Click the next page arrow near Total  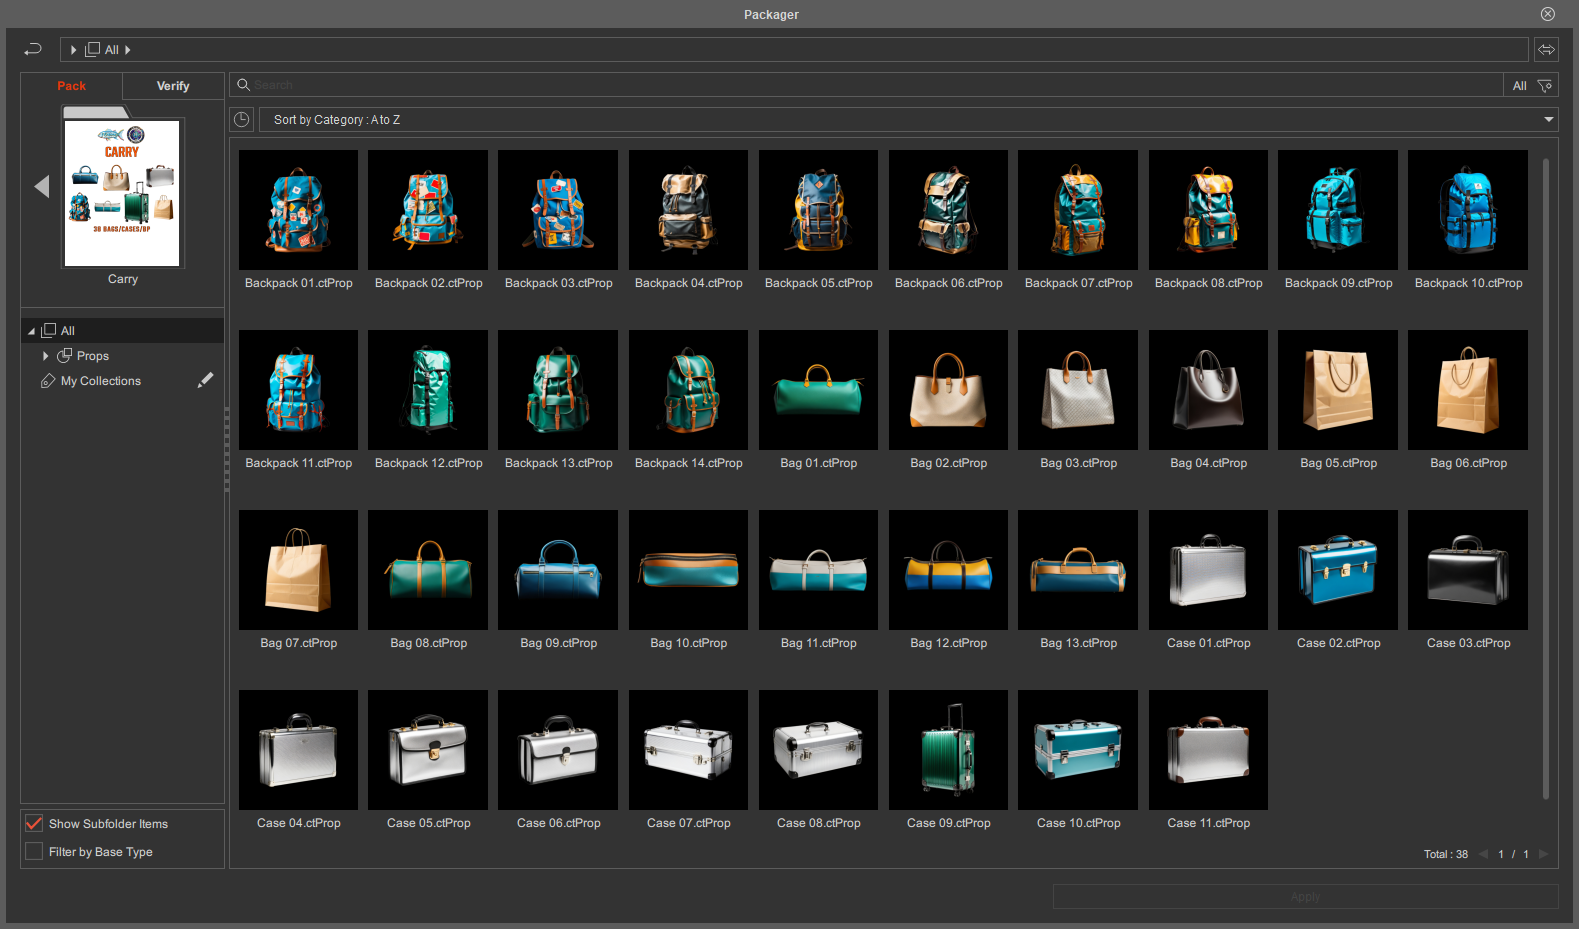(x=1543, y=854)
